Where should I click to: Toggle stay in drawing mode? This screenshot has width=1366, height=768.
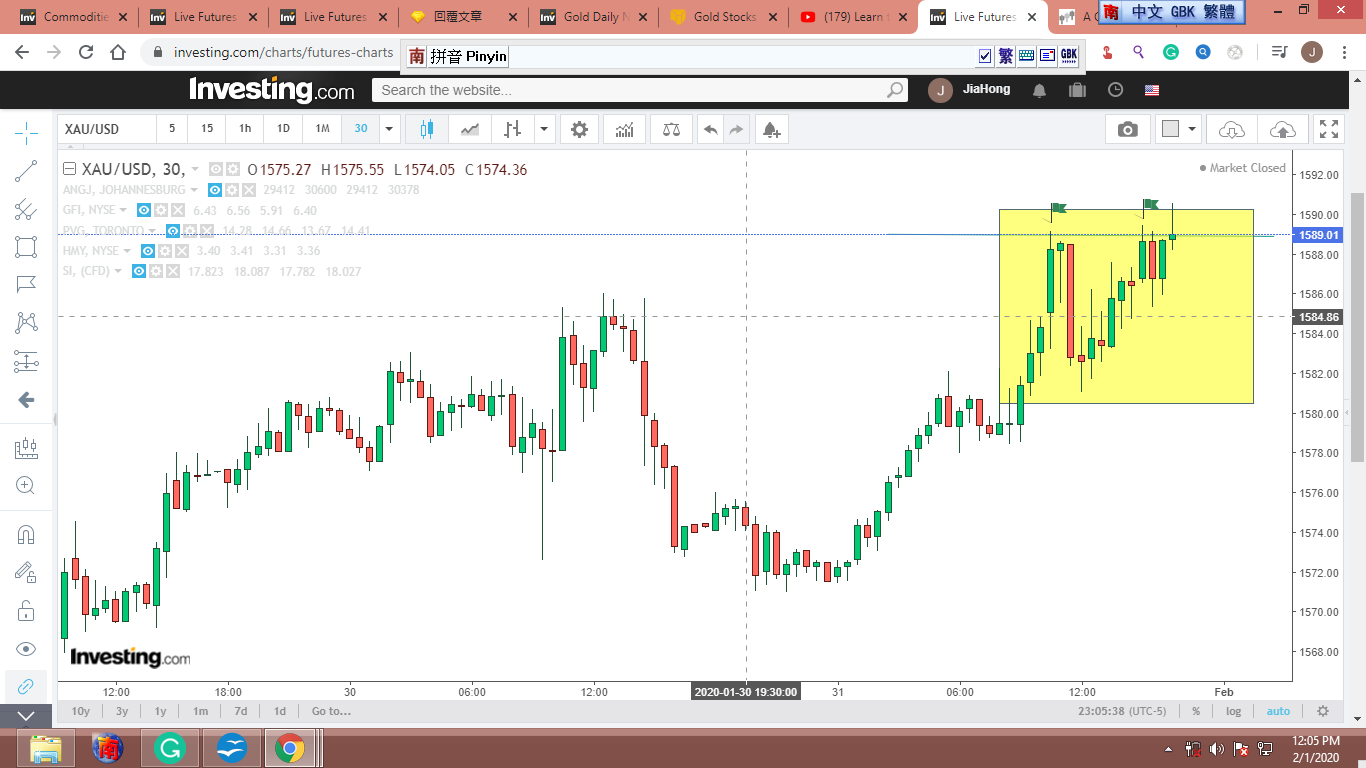click(26, 572)
